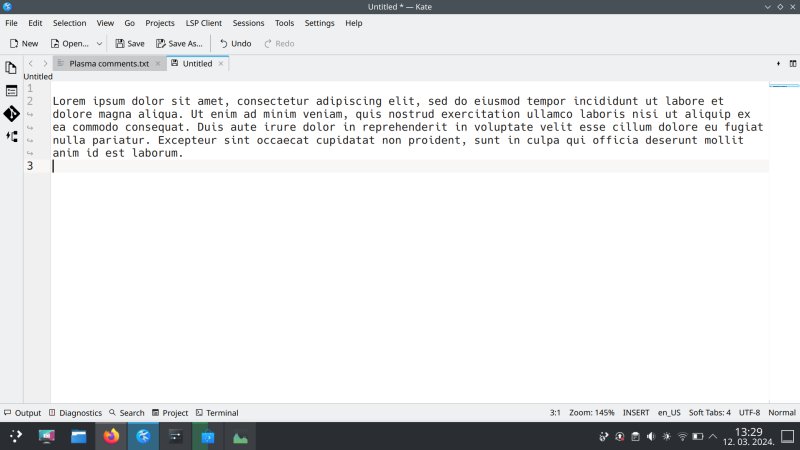
Task: Open the Help menu
Action: point(354,23)
